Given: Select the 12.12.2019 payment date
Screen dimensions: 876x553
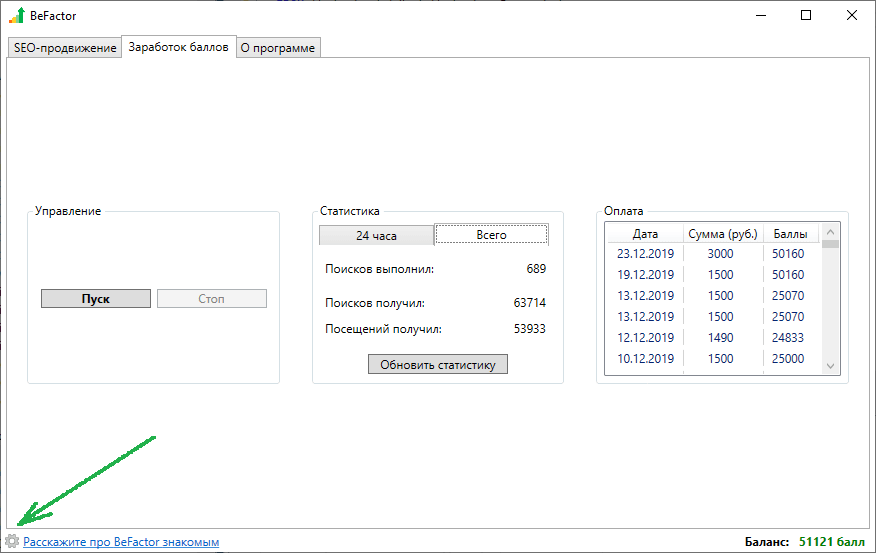Looking at the screenshot, I should 645,337.
